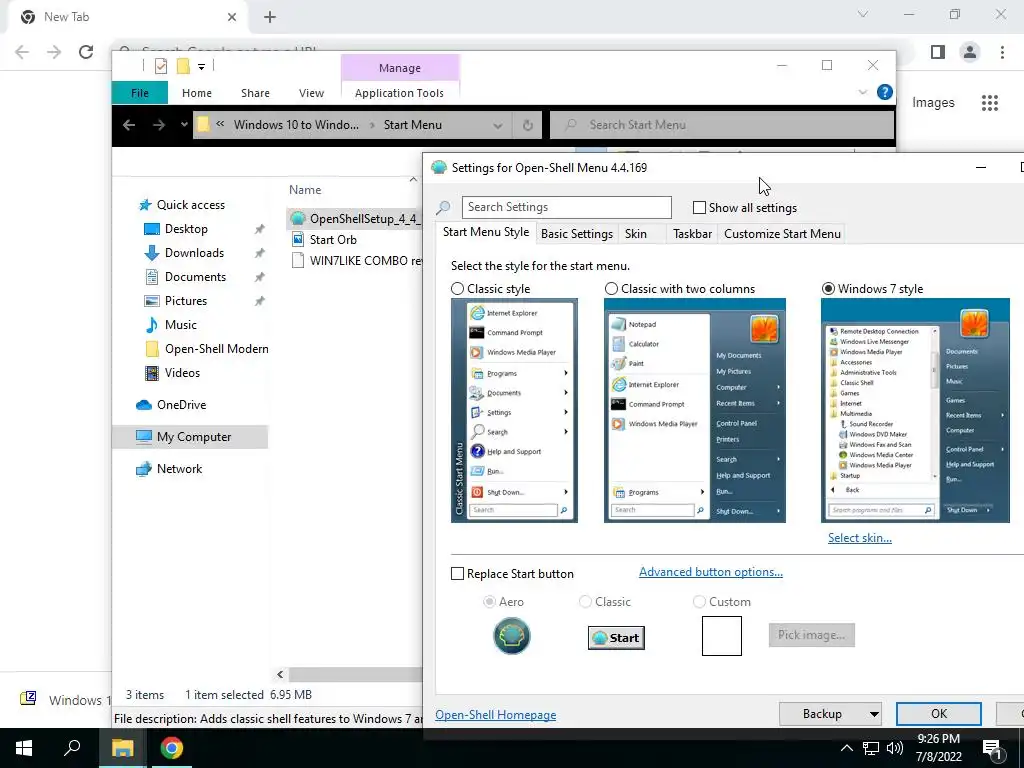Select the WIN7LIKE COMBO file

[x=356, y=261]
